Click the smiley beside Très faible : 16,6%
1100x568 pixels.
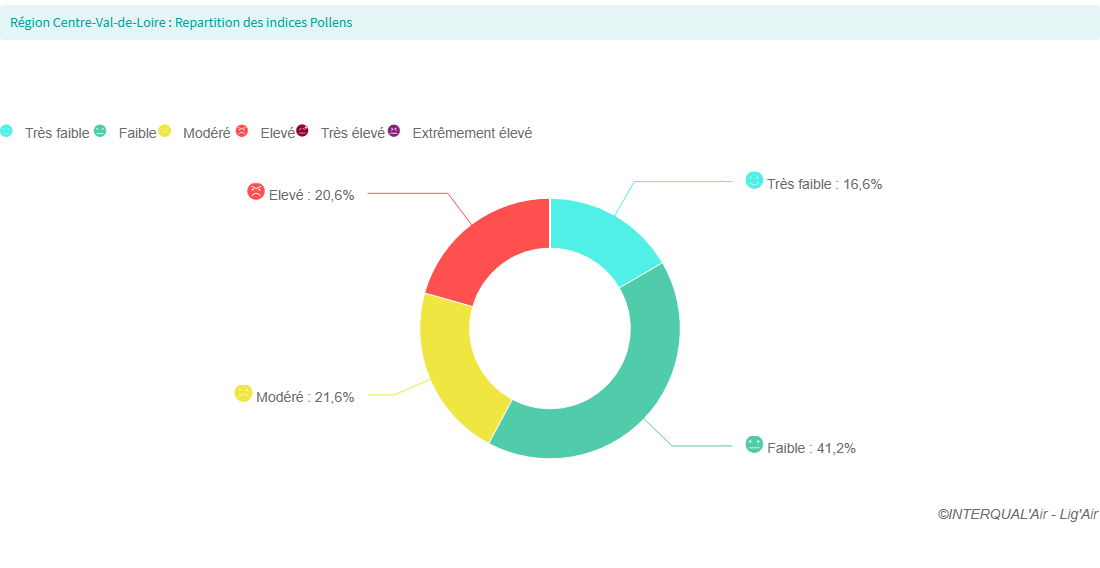[x=754, y=180]
